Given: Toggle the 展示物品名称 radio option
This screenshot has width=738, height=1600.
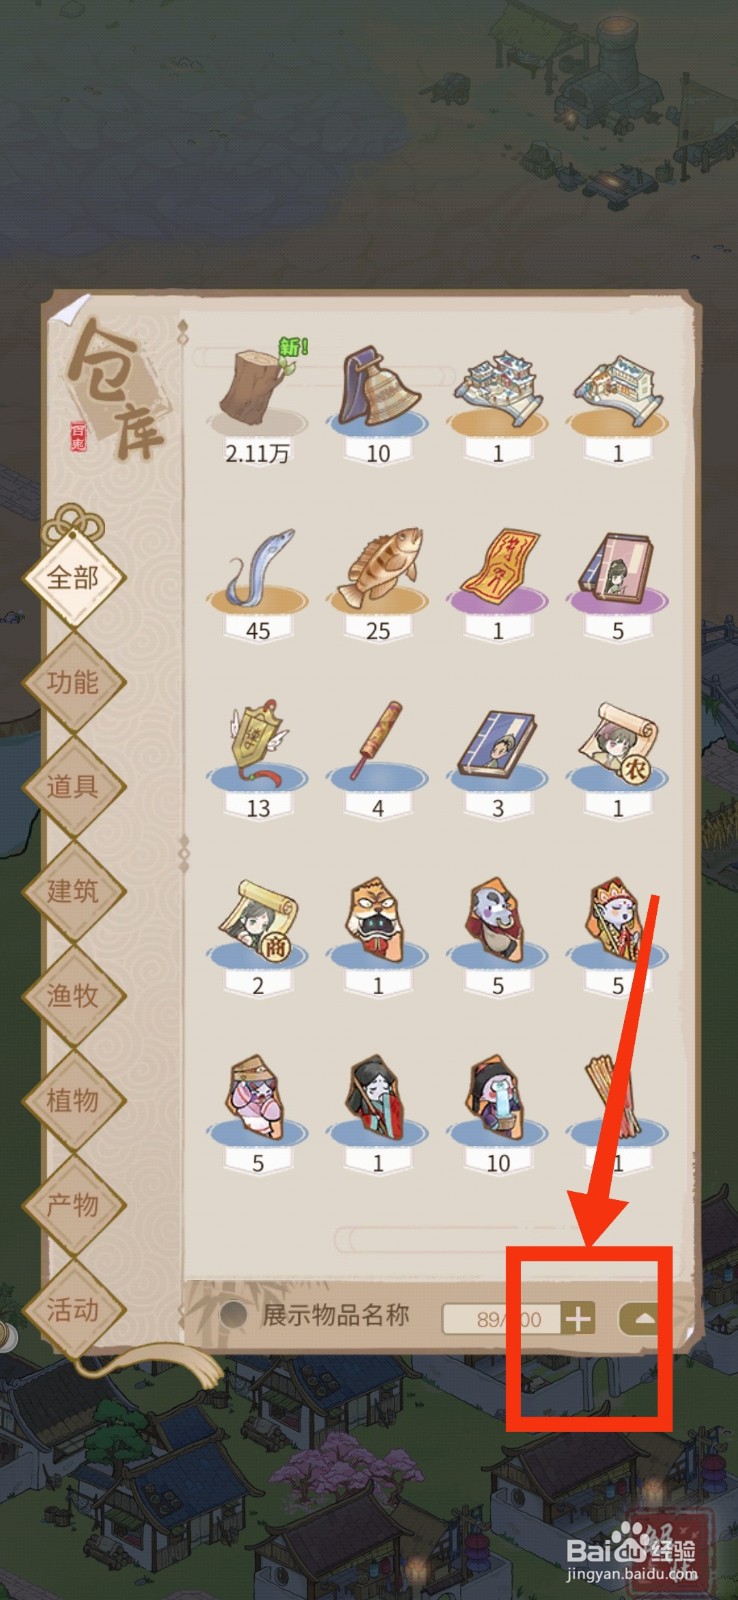Looking at the screenshot, I should tap(232, 1315).
